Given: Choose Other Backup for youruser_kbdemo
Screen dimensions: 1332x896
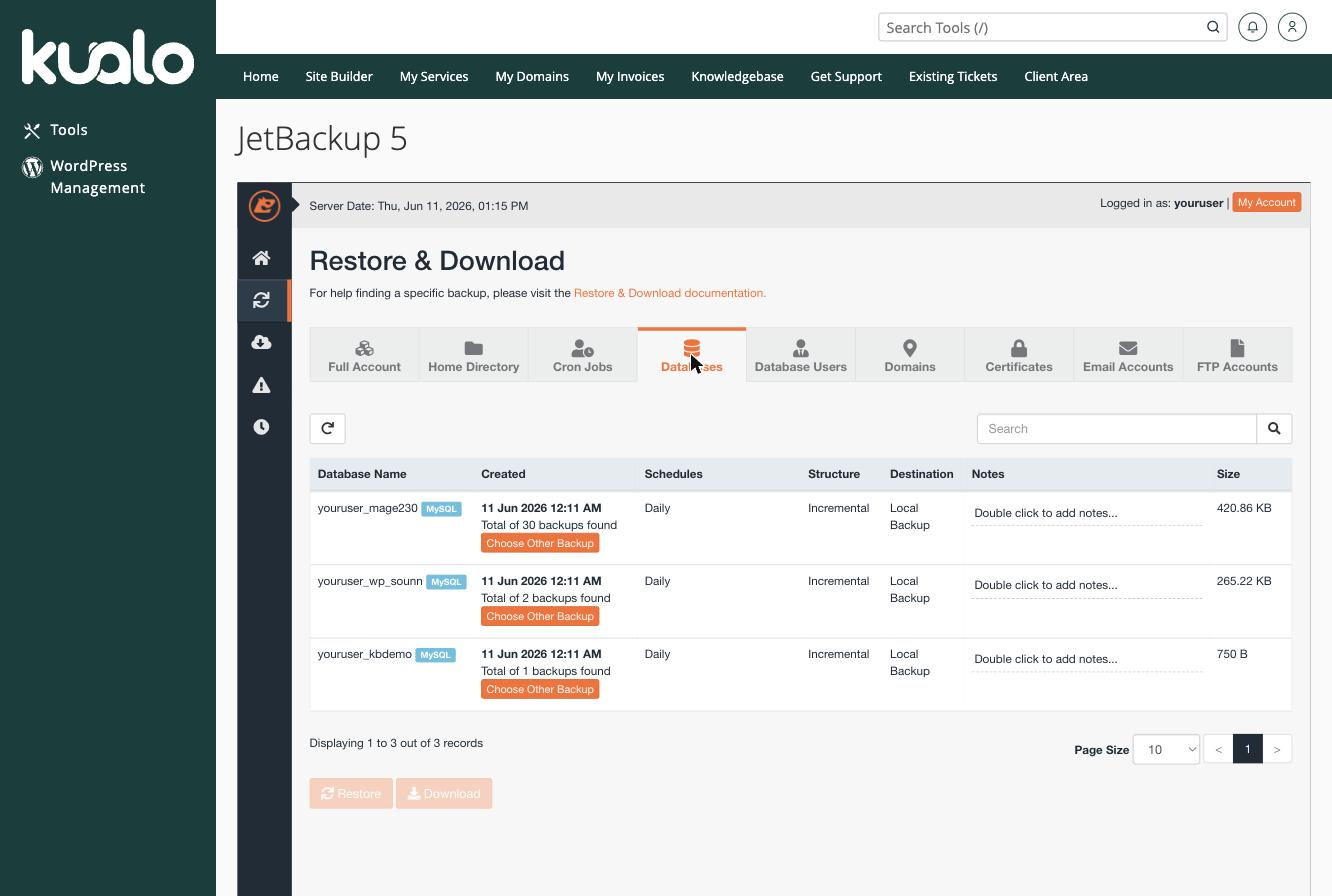Looking at the screenshot, I should click(x=540, y=689).
